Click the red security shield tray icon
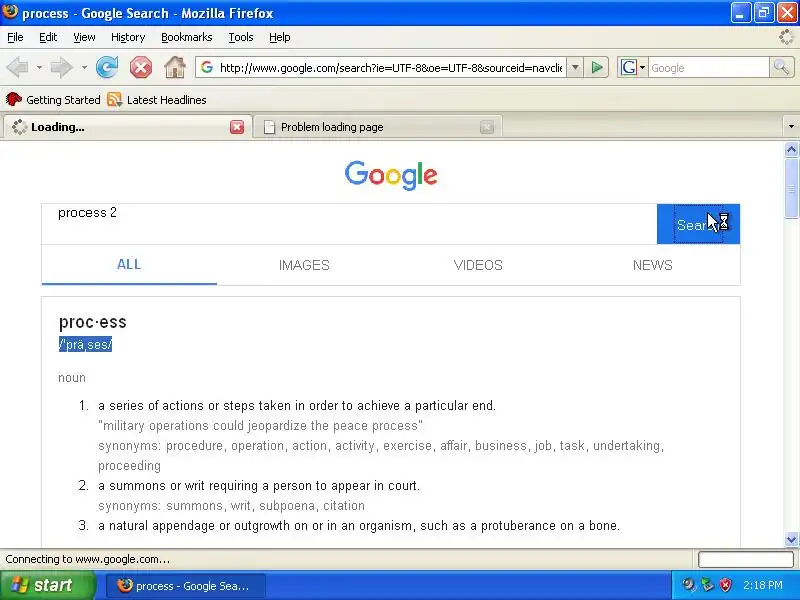This screenshot has height=600, width=800. point(725,585)
